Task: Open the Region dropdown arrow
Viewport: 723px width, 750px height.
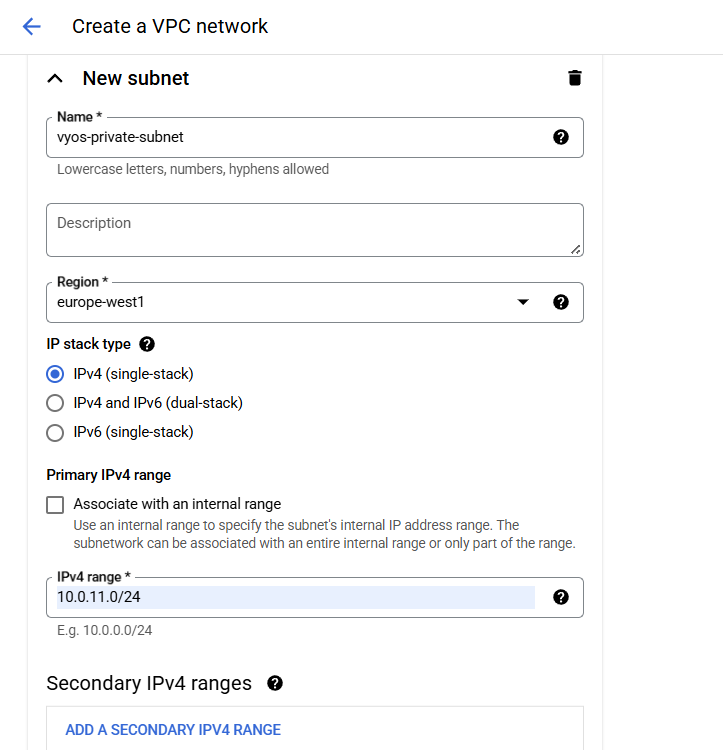Action: (522, 302)
